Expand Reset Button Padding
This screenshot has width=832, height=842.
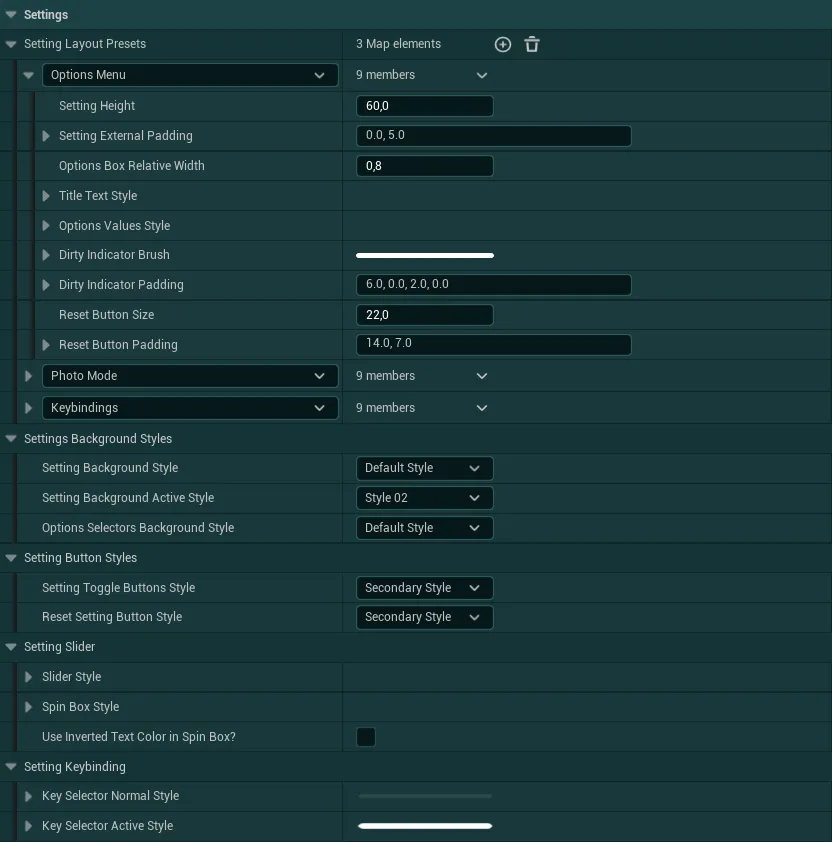click(46, 345)
